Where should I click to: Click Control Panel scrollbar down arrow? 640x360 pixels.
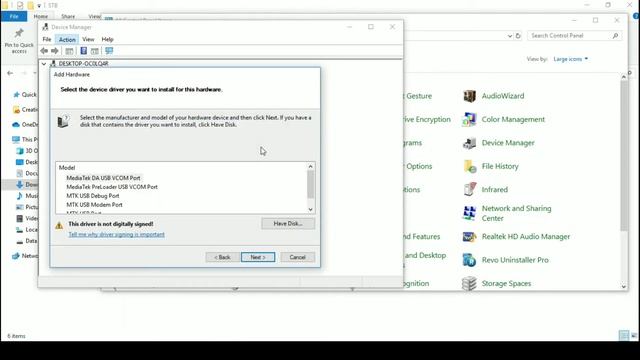(x=624, y=287)
